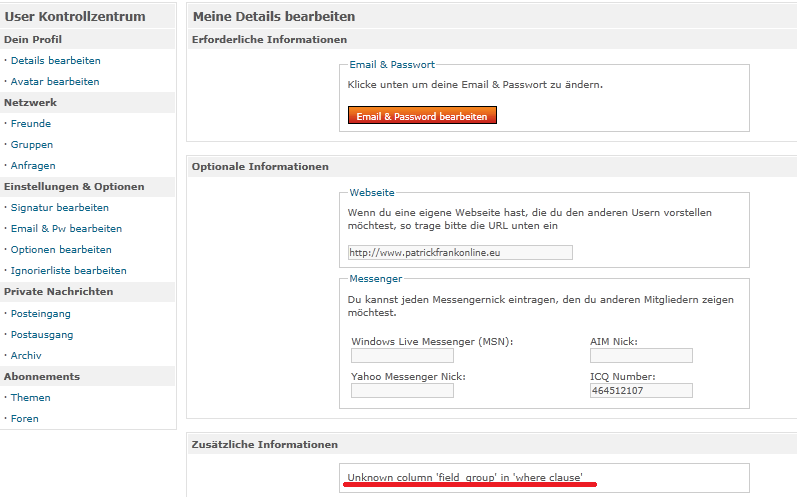
Task: Open the Avatar bearbeiten link
Action: tap(54, 82)
